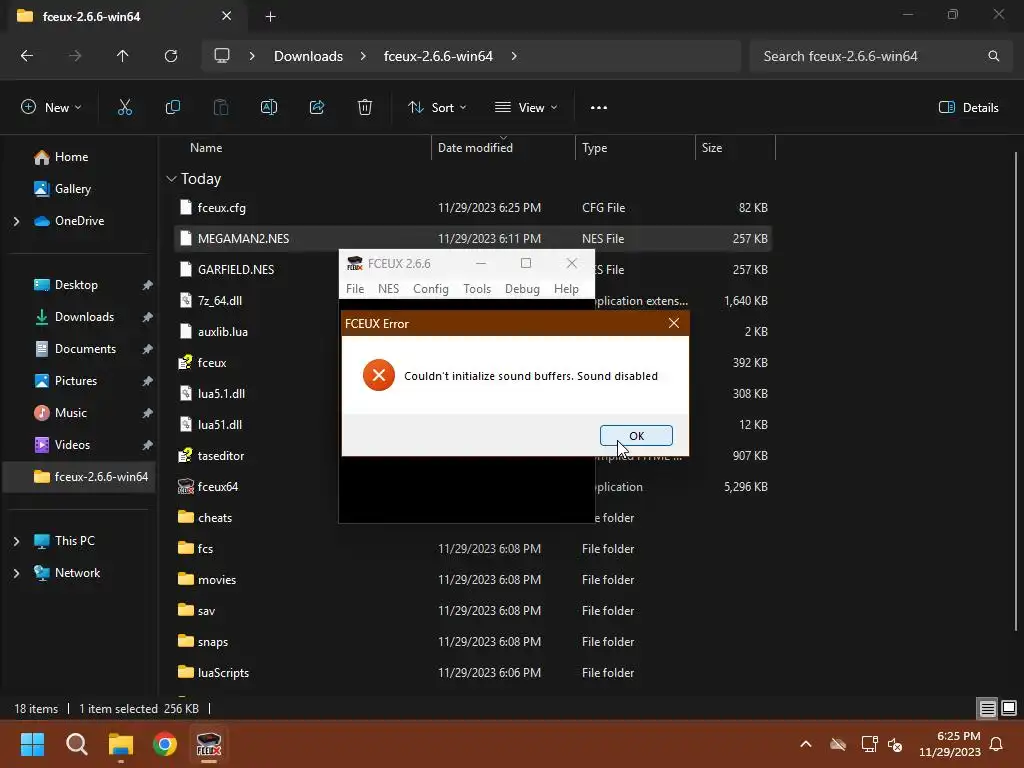Screen dimensions: 1024x768
Task: Select the cheats folder
Action: pos(215,518)
